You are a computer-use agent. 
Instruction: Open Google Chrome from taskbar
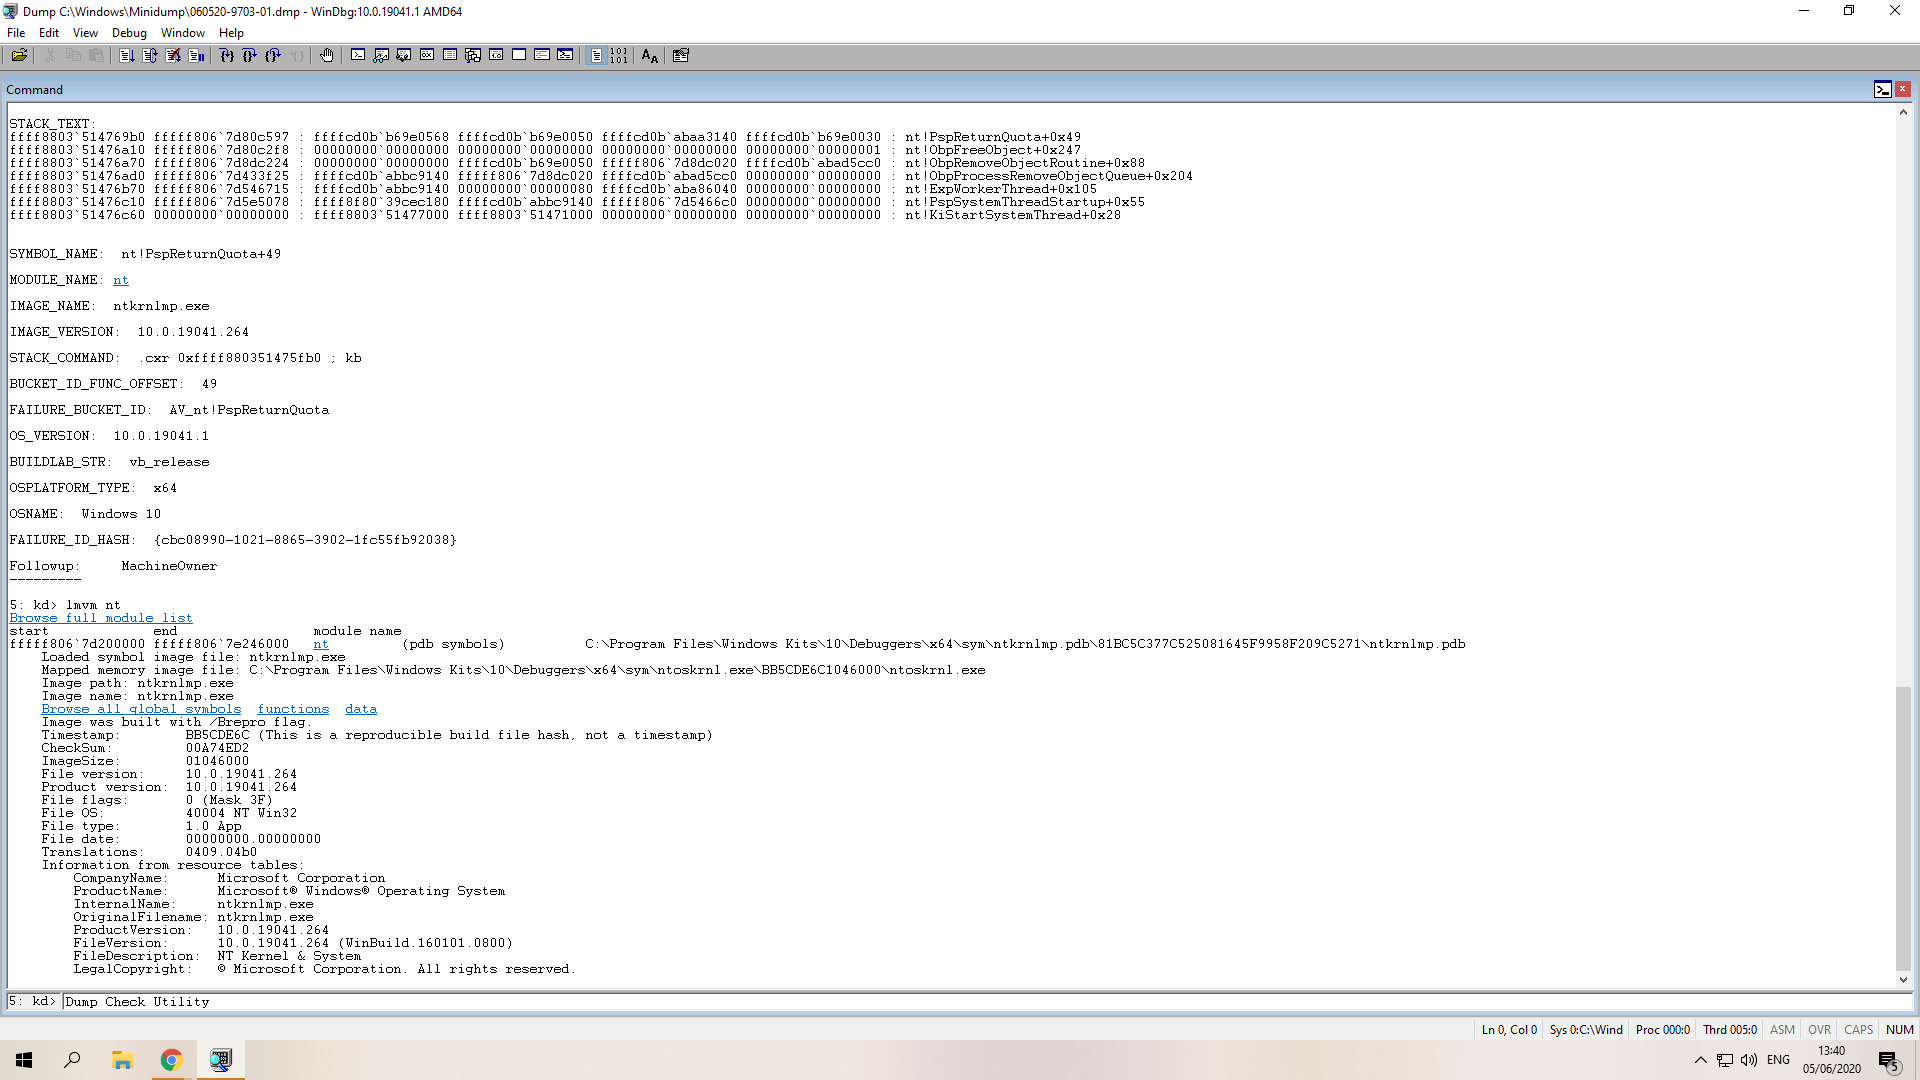[171, 1060]
